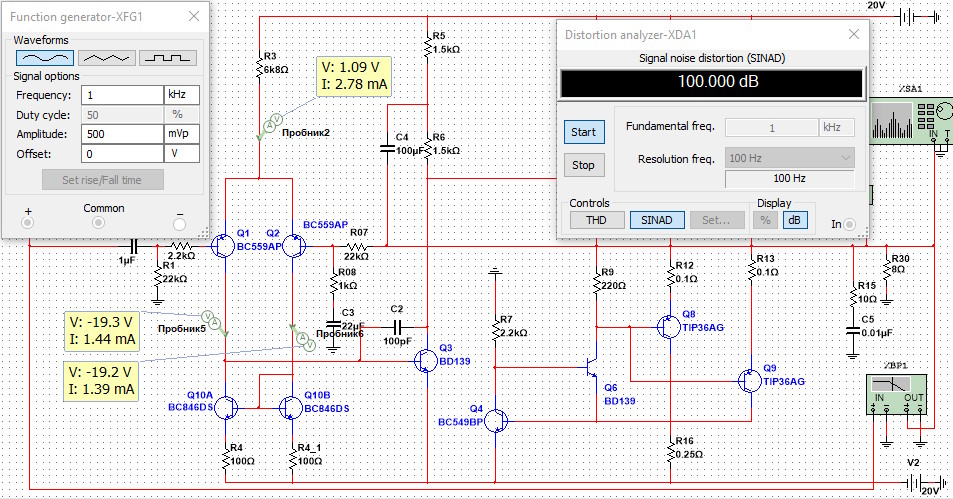Image resolution: width=953 pixels, height=499 pixels.
Task: Select the triangle waveform button
Action: [106, 58]
